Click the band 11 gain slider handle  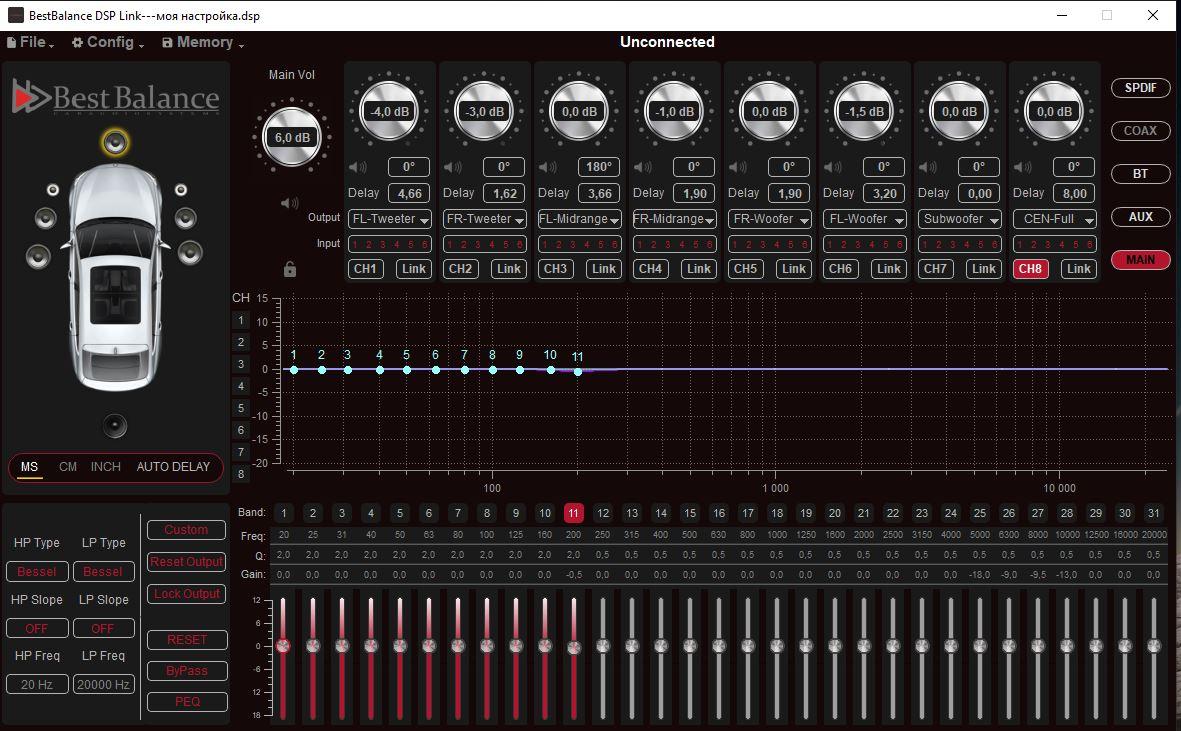coord(574,648)
